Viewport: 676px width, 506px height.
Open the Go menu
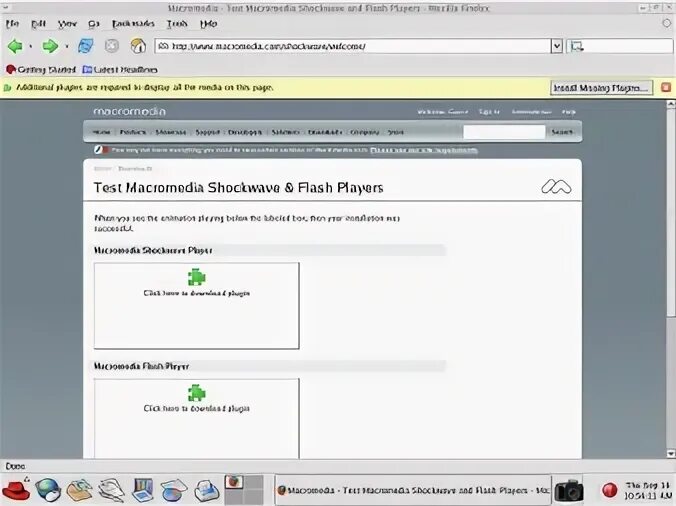coord(94,24)
